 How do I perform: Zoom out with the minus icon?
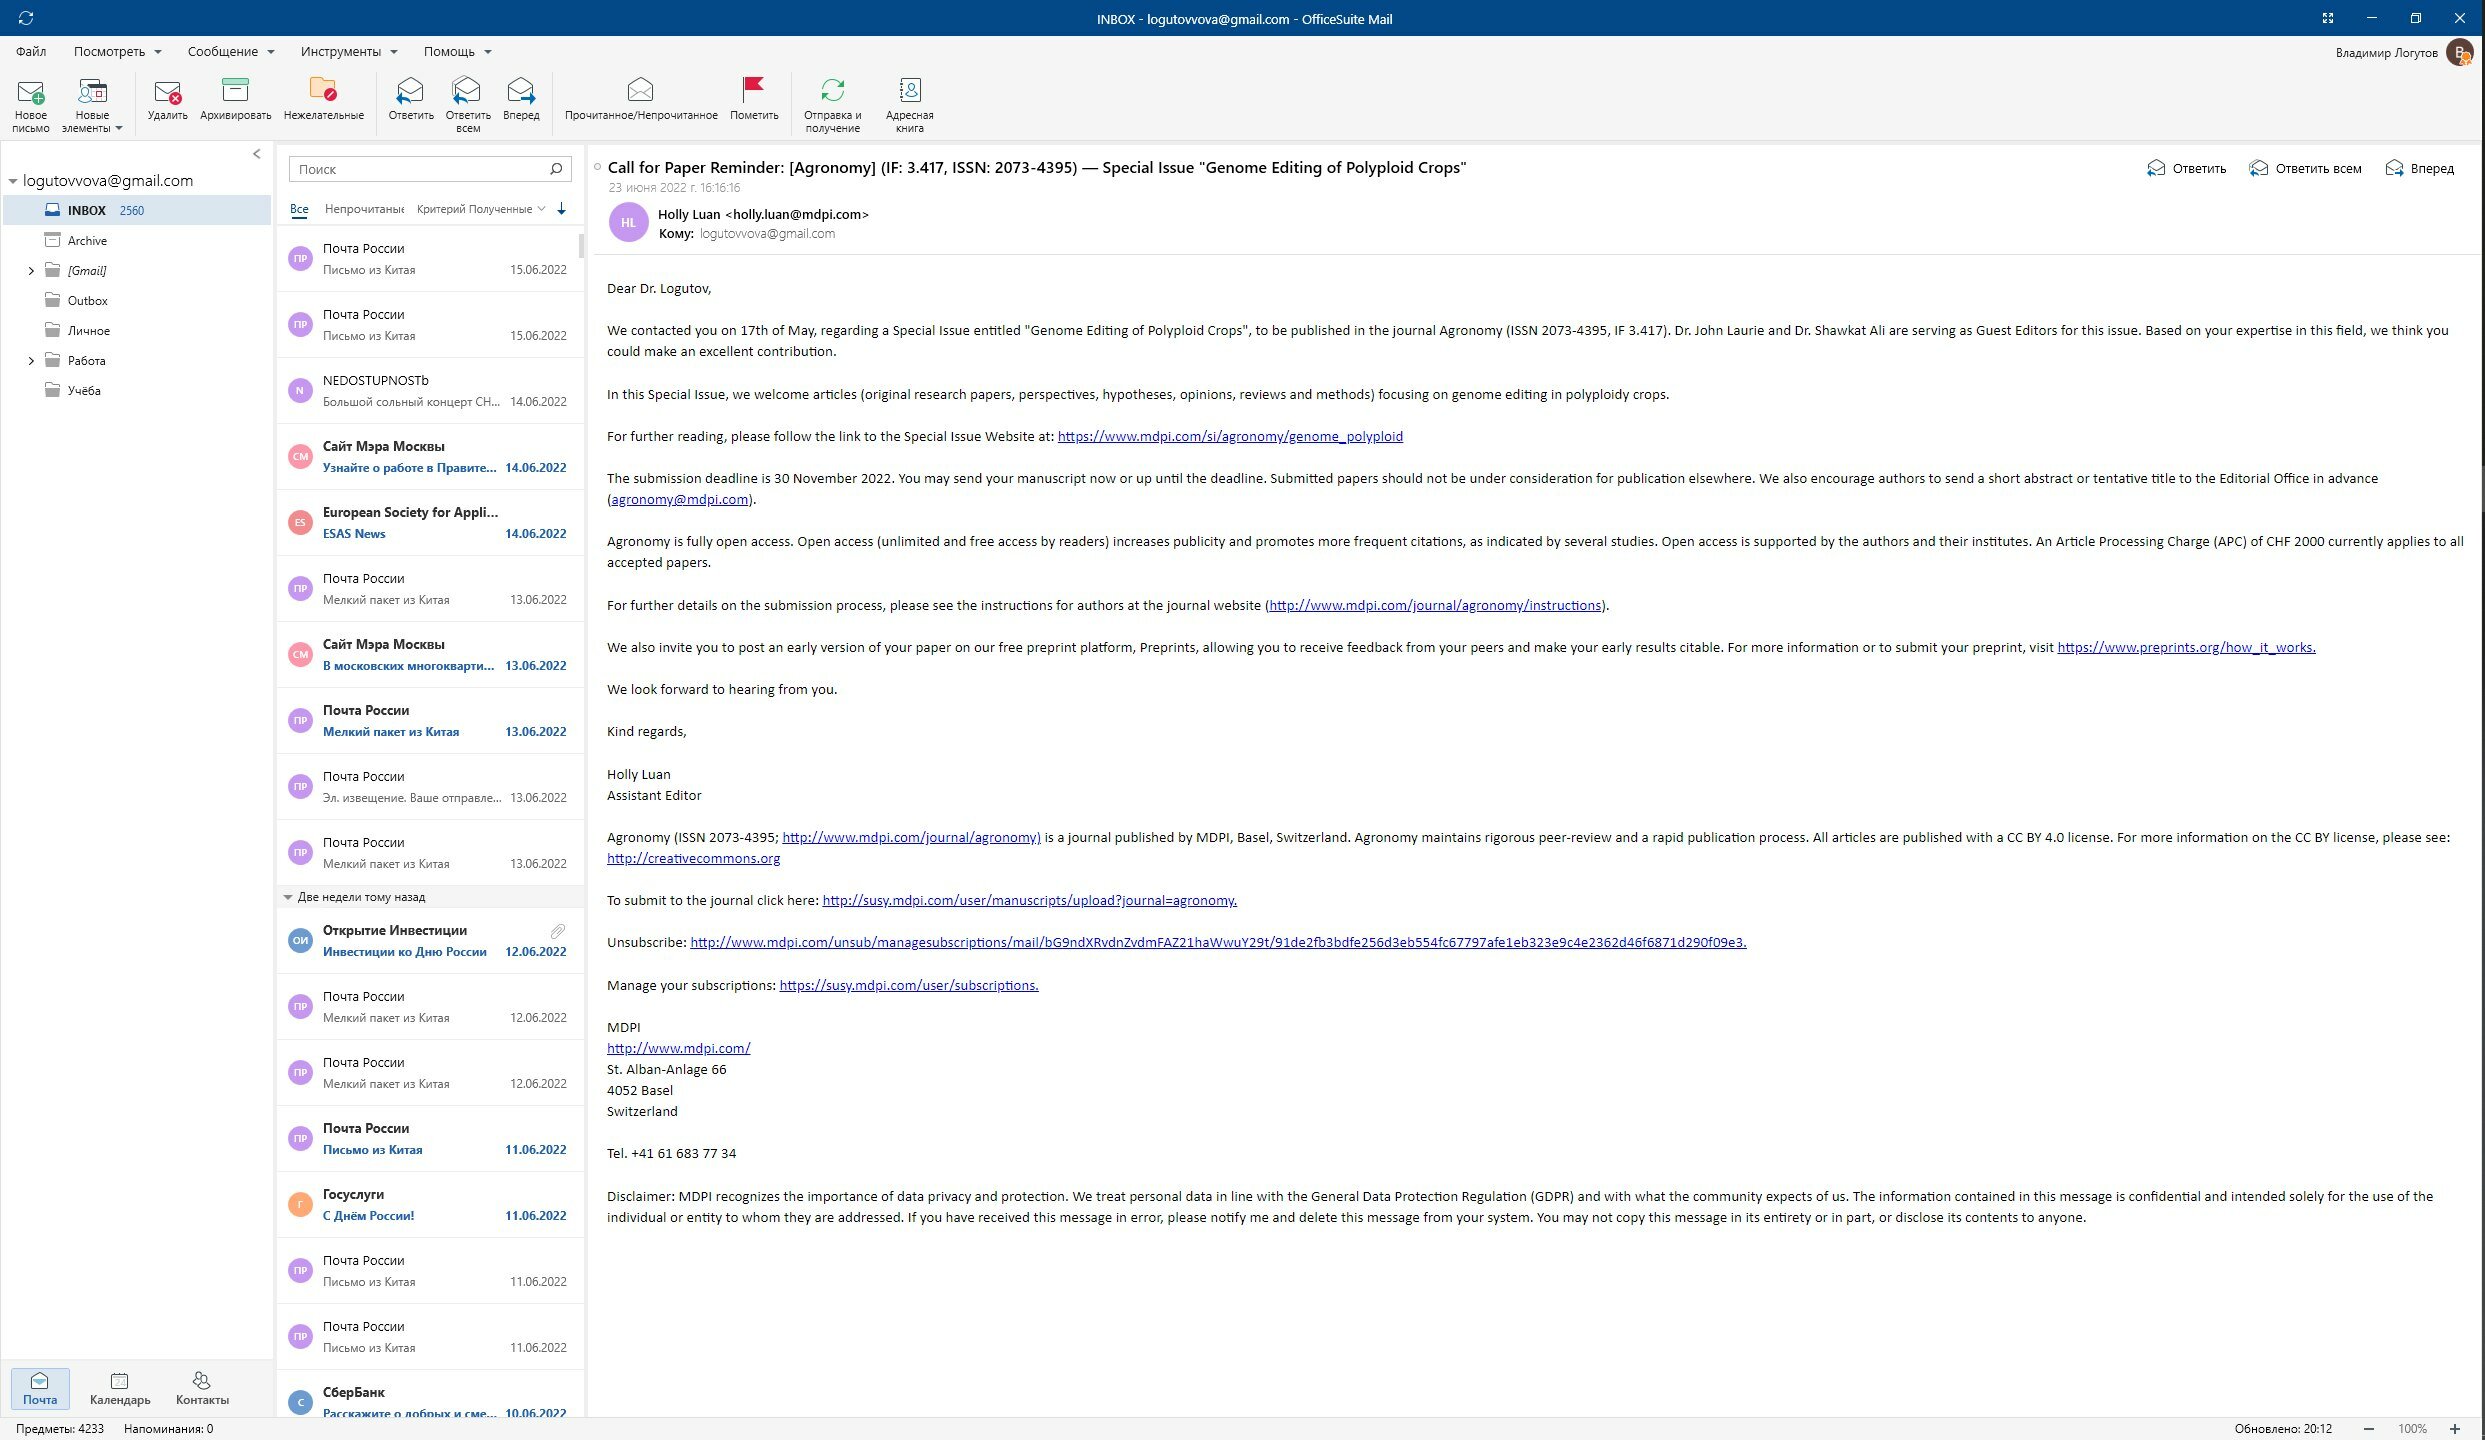(2368, 1429)
